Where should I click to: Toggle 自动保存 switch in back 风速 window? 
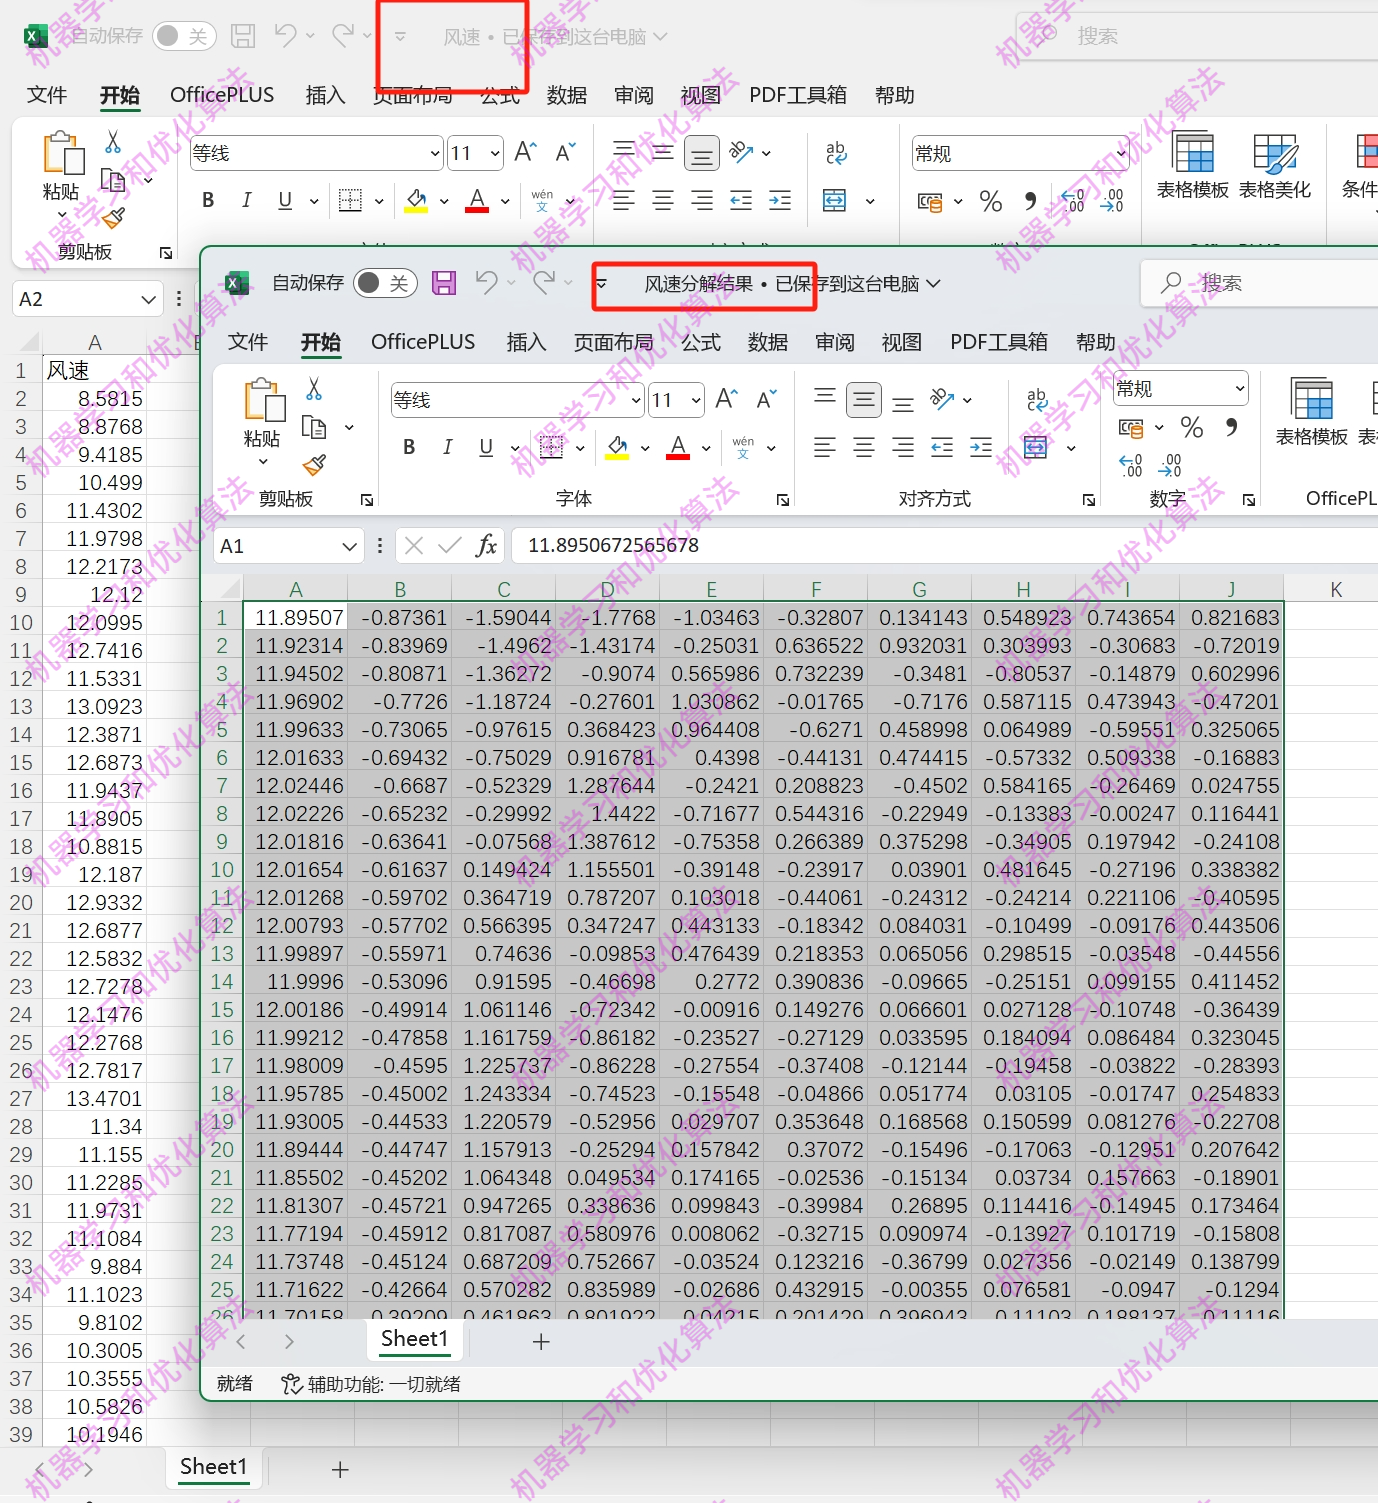185,36
